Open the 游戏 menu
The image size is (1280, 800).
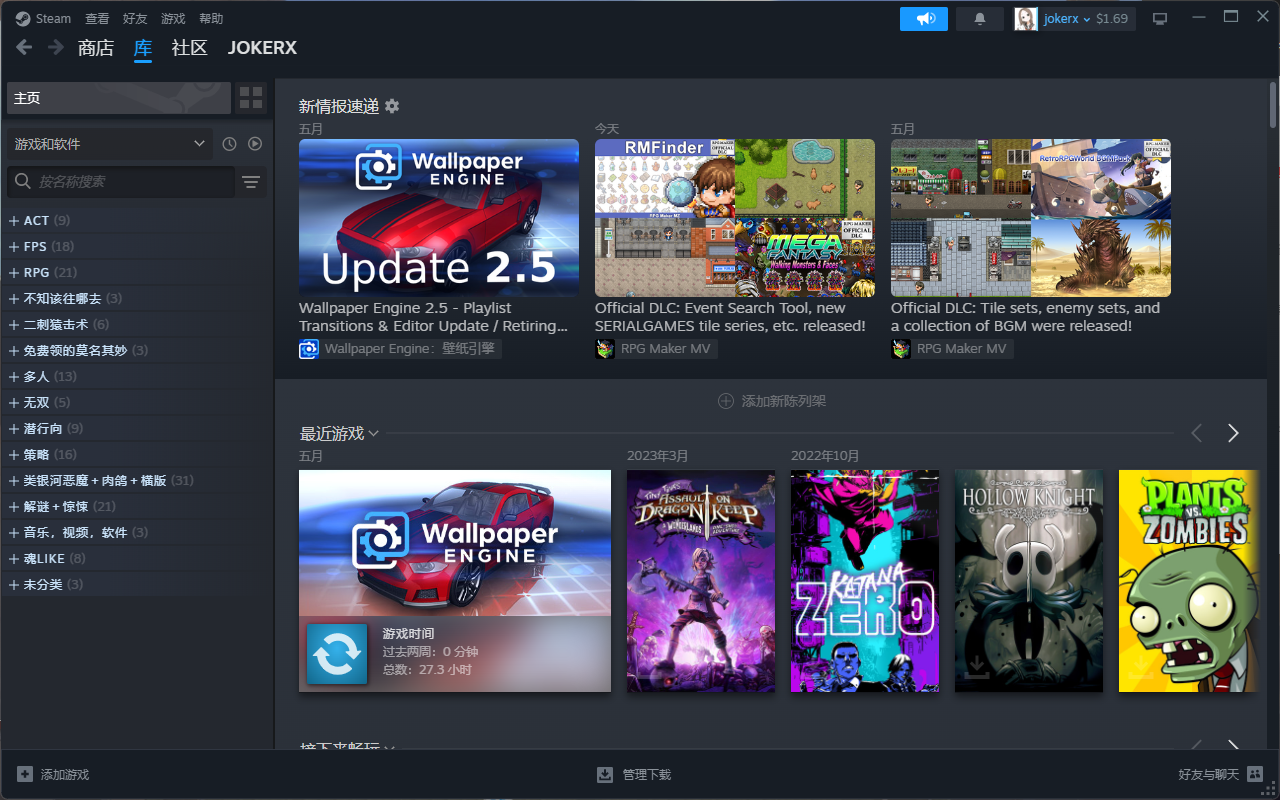pos(173,18)
